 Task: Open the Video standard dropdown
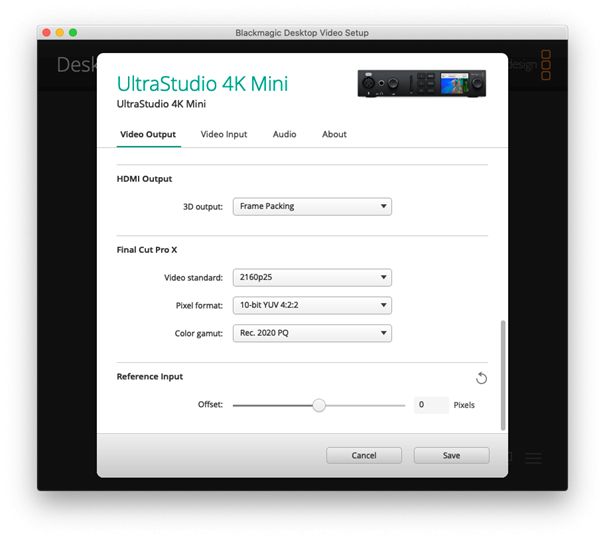click(312, 277)
